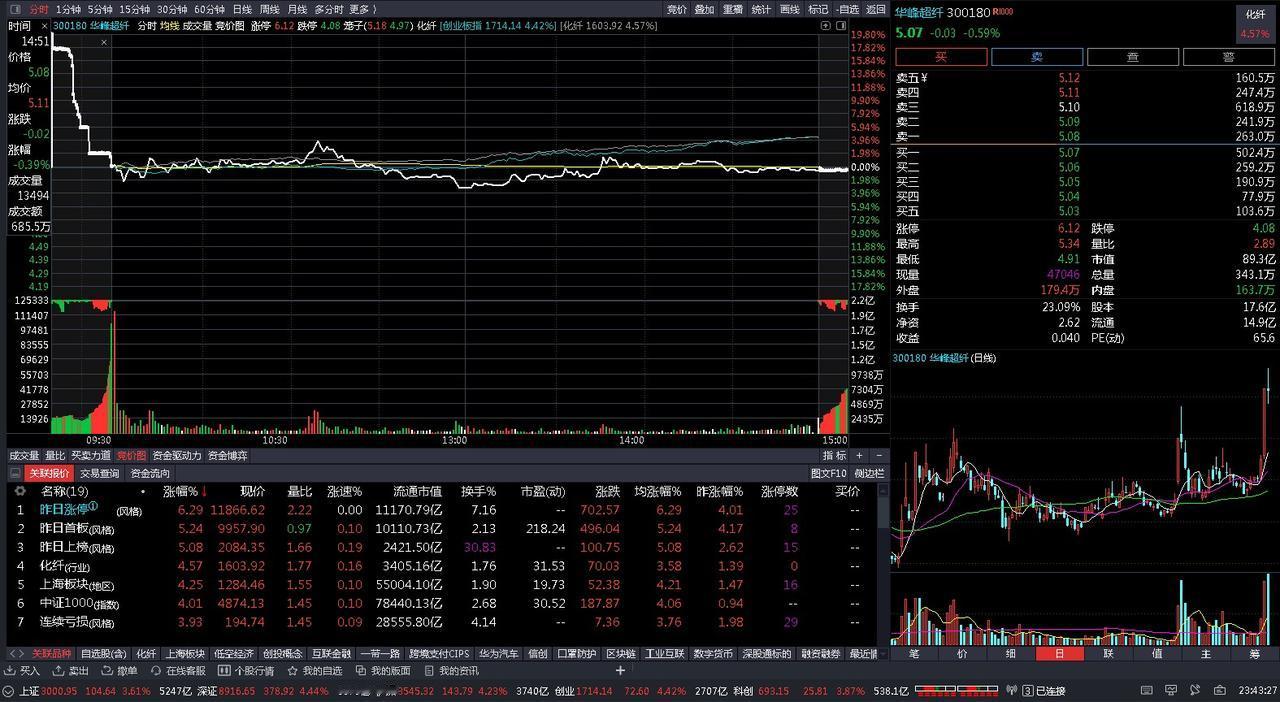Click the 昨日首板 row in the table

[x=443, y=528]
